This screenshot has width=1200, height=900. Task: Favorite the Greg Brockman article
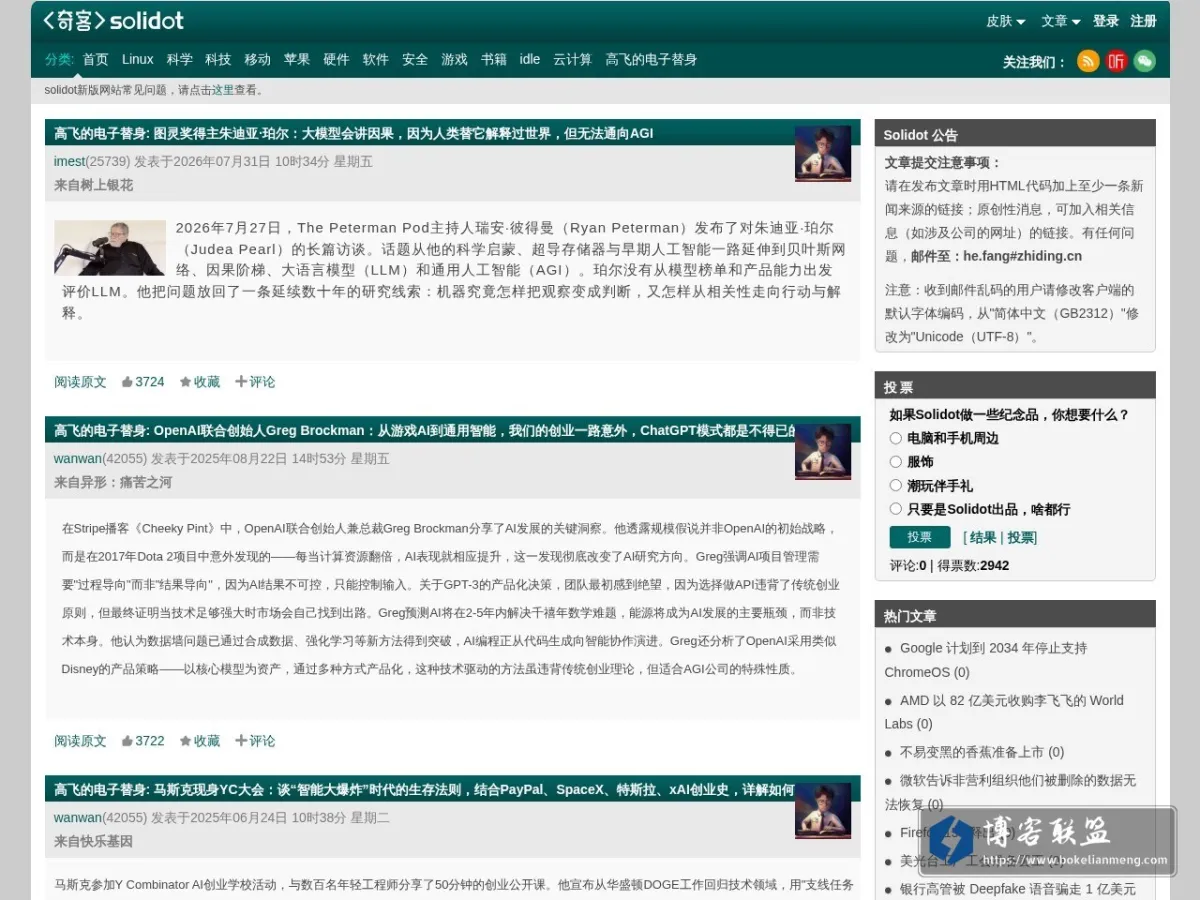pyautogui.click(x=200, y=740)
